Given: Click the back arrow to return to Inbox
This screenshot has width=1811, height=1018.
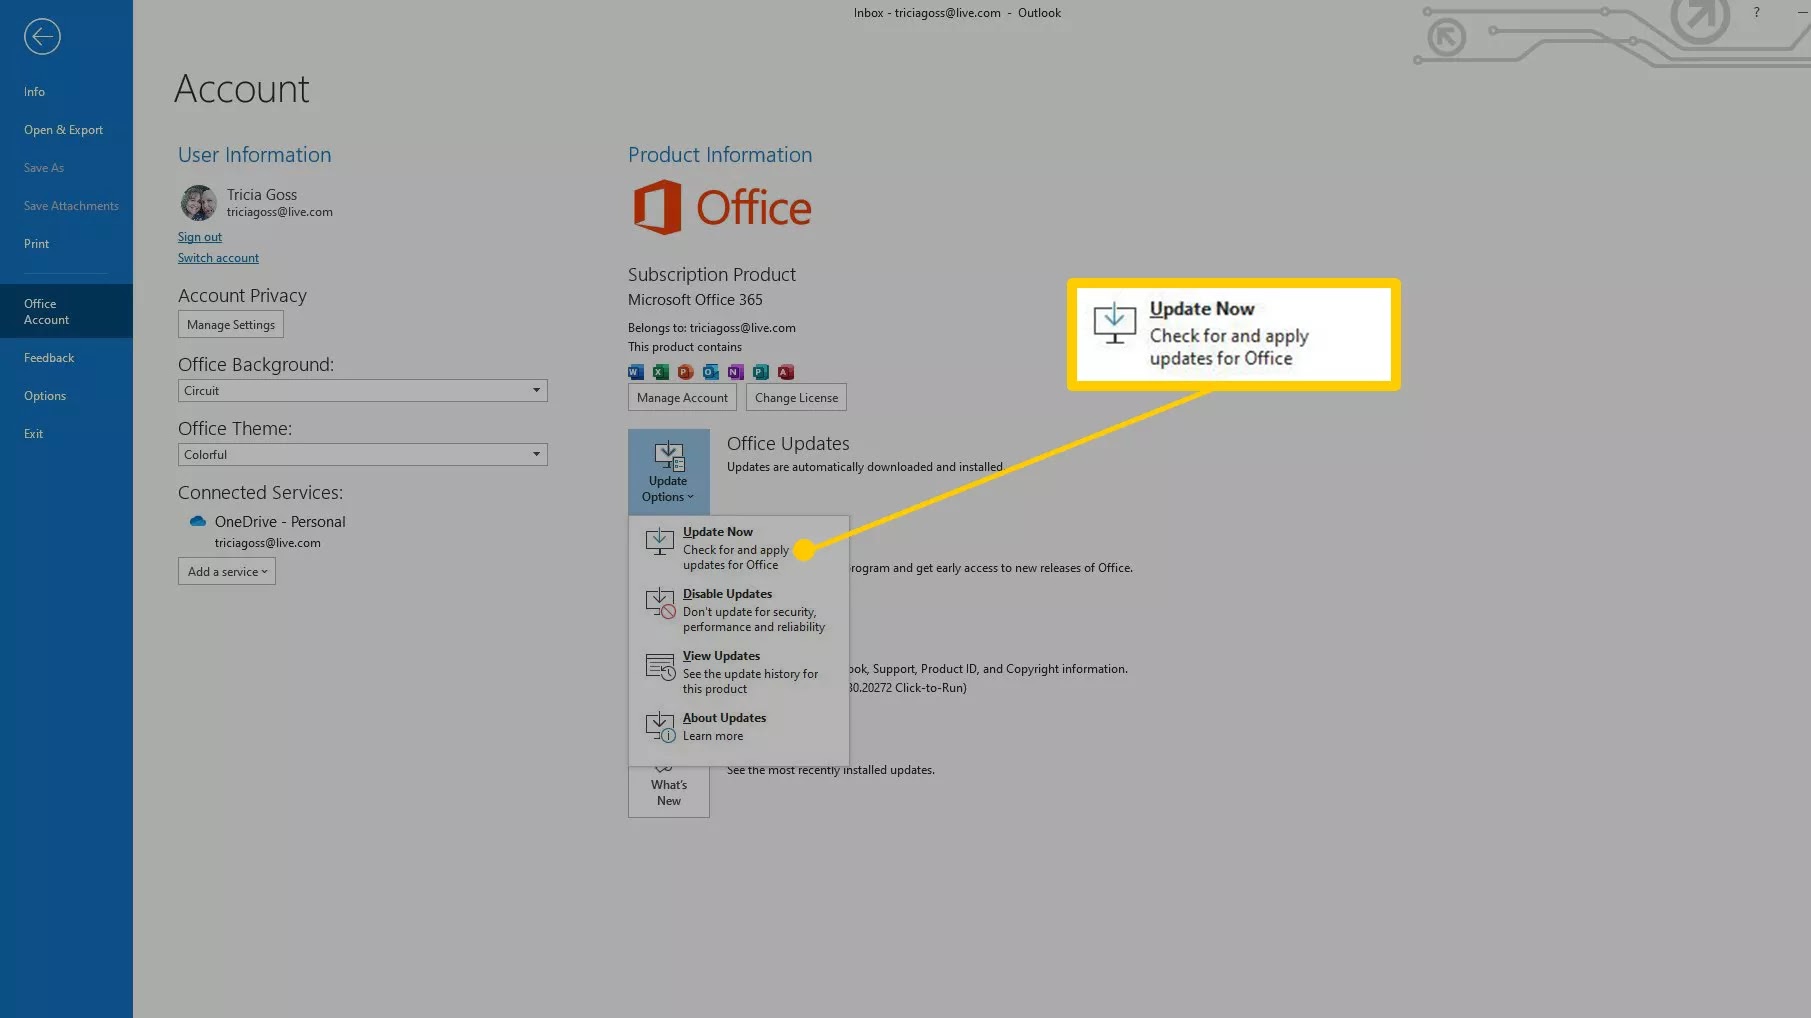Looking at the screenshot, I should 42,37.
